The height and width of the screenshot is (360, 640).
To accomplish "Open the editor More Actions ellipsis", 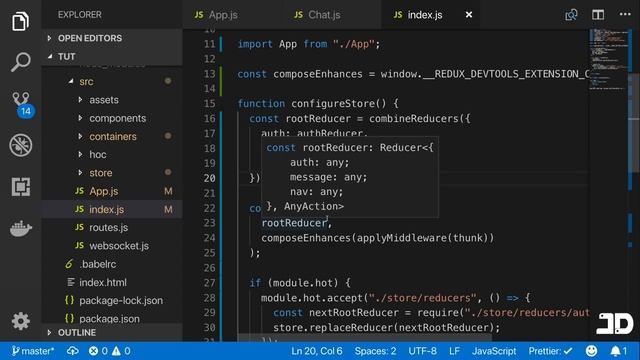I will [x=625, y=14].
